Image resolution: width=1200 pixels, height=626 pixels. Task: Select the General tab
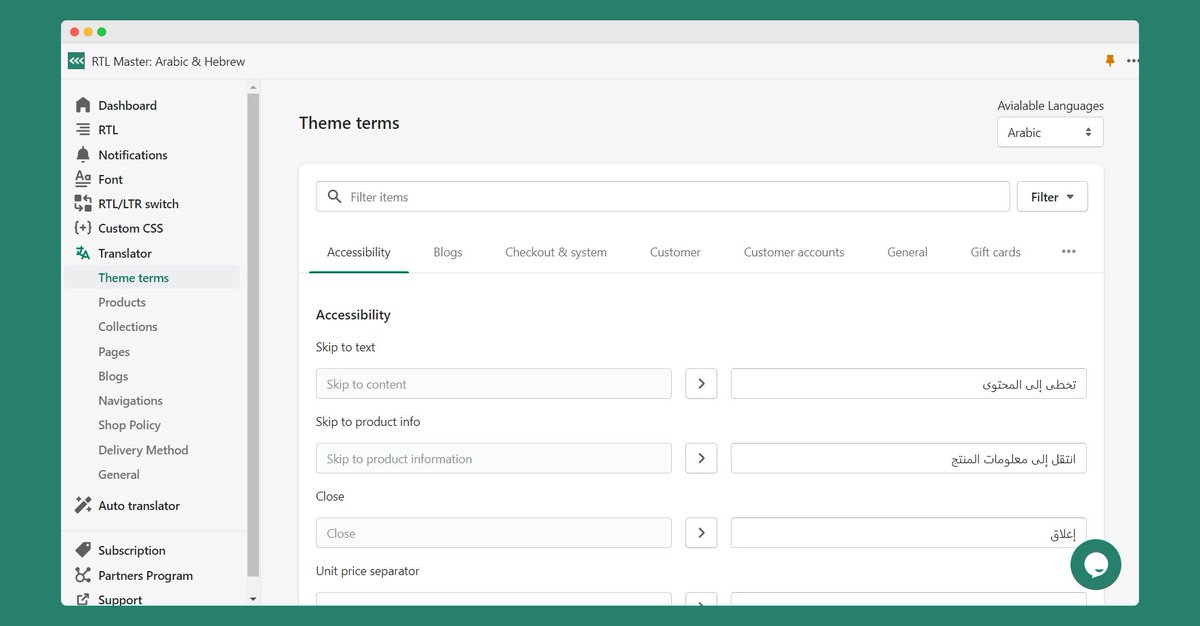[907, 252]
